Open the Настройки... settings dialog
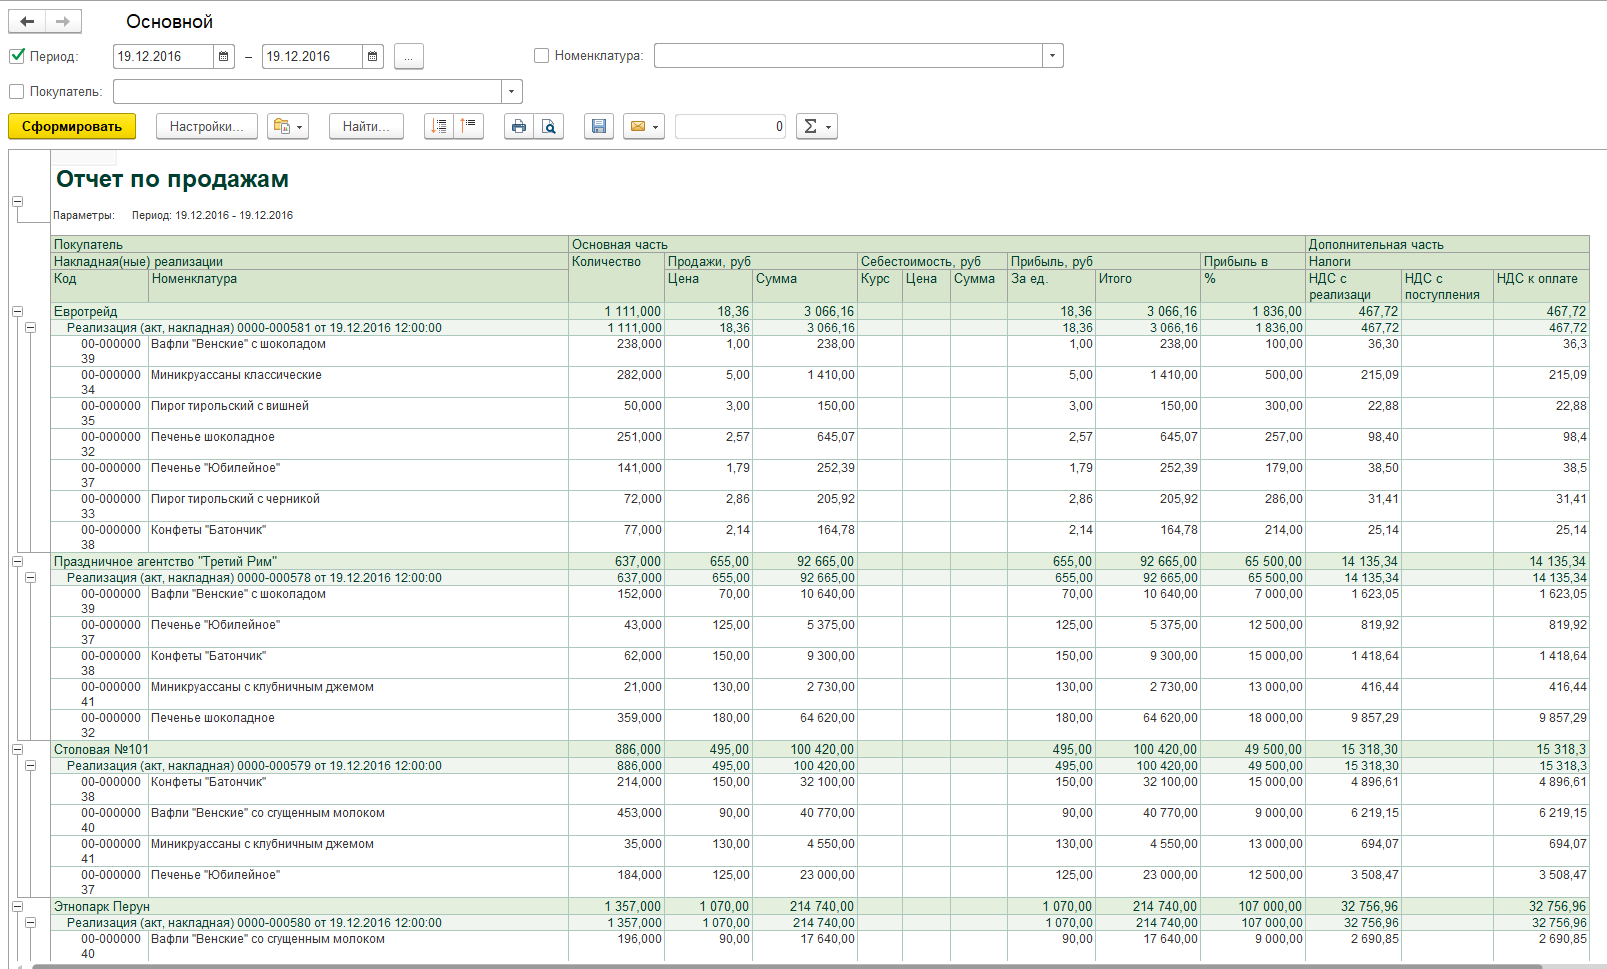The image size is (1607, 969). [206, 126]
